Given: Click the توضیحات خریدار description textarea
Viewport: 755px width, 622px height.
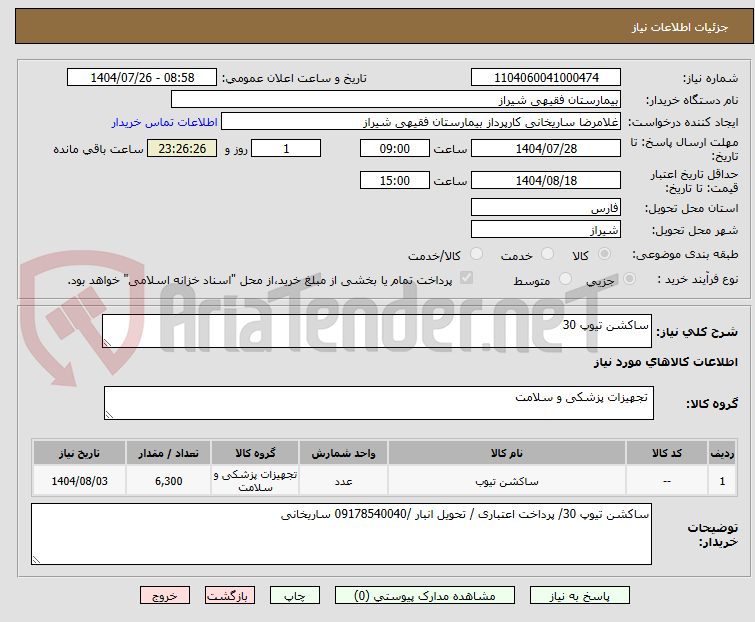Looking at the screenshot, I should point(341,534).
